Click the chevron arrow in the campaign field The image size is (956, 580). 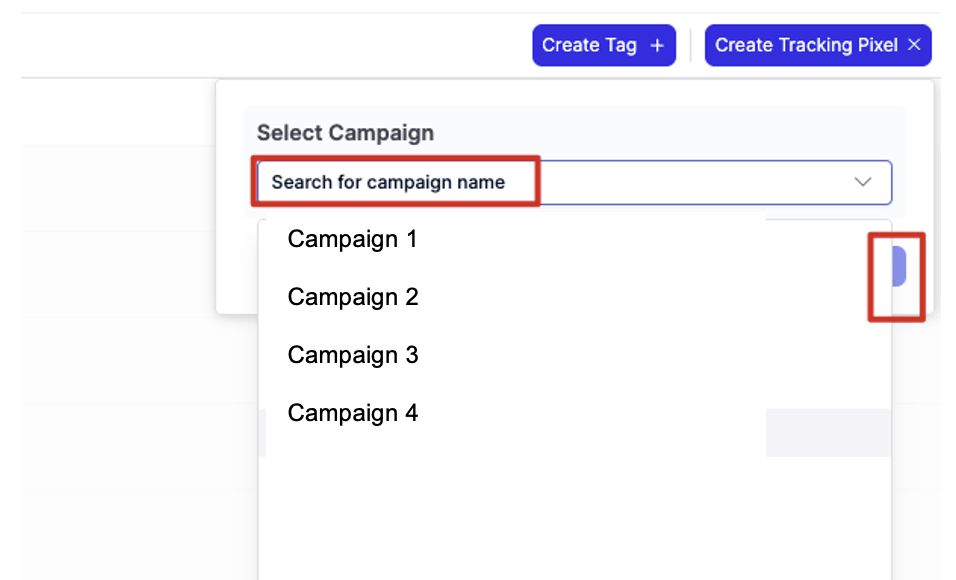(862, 182)
